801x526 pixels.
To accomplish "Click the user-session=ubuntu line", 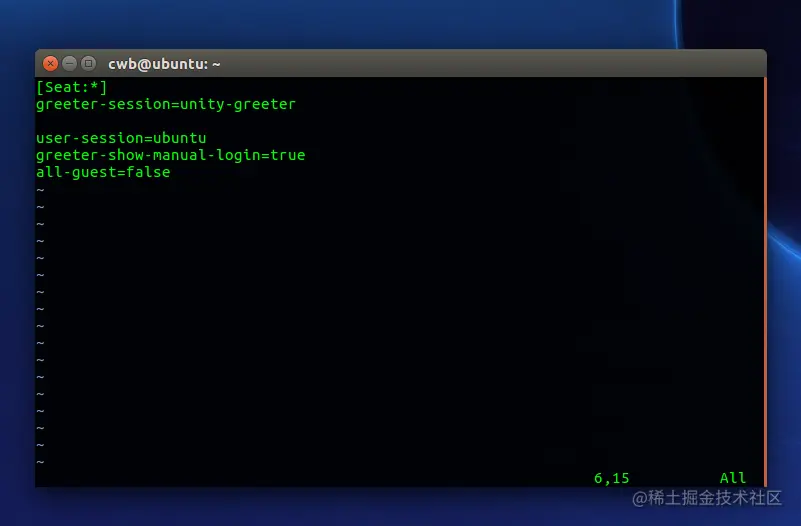I will click(121, 138).
